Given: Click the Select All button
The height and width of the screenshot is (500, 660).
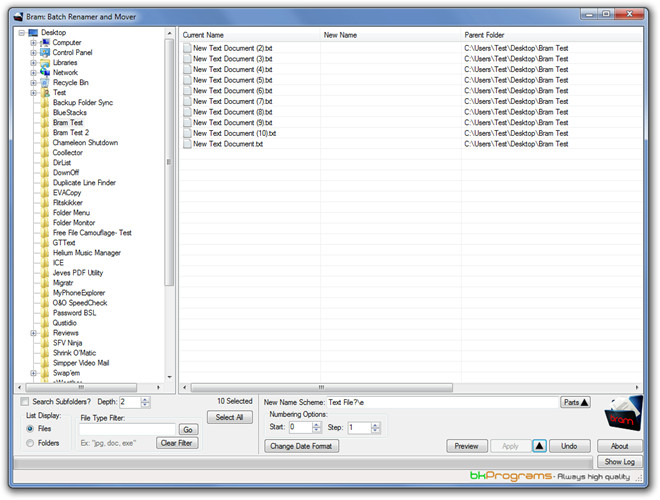Looking at the screenshot, I should [x=229, y=417].
